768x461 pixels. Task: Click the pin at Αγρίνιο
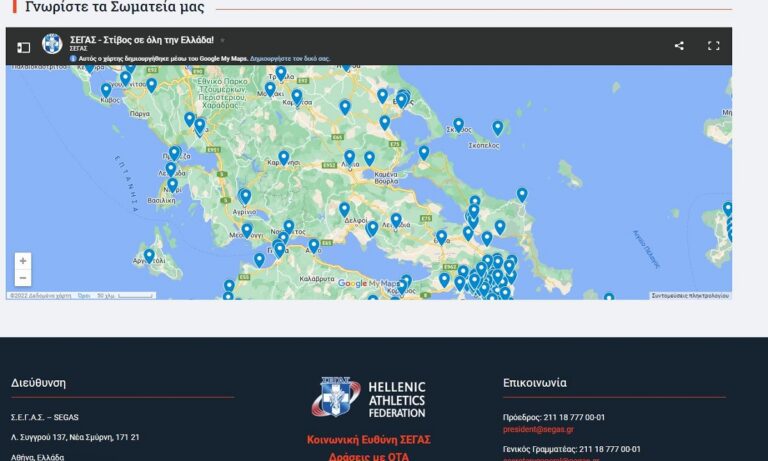tap(245, 196)
